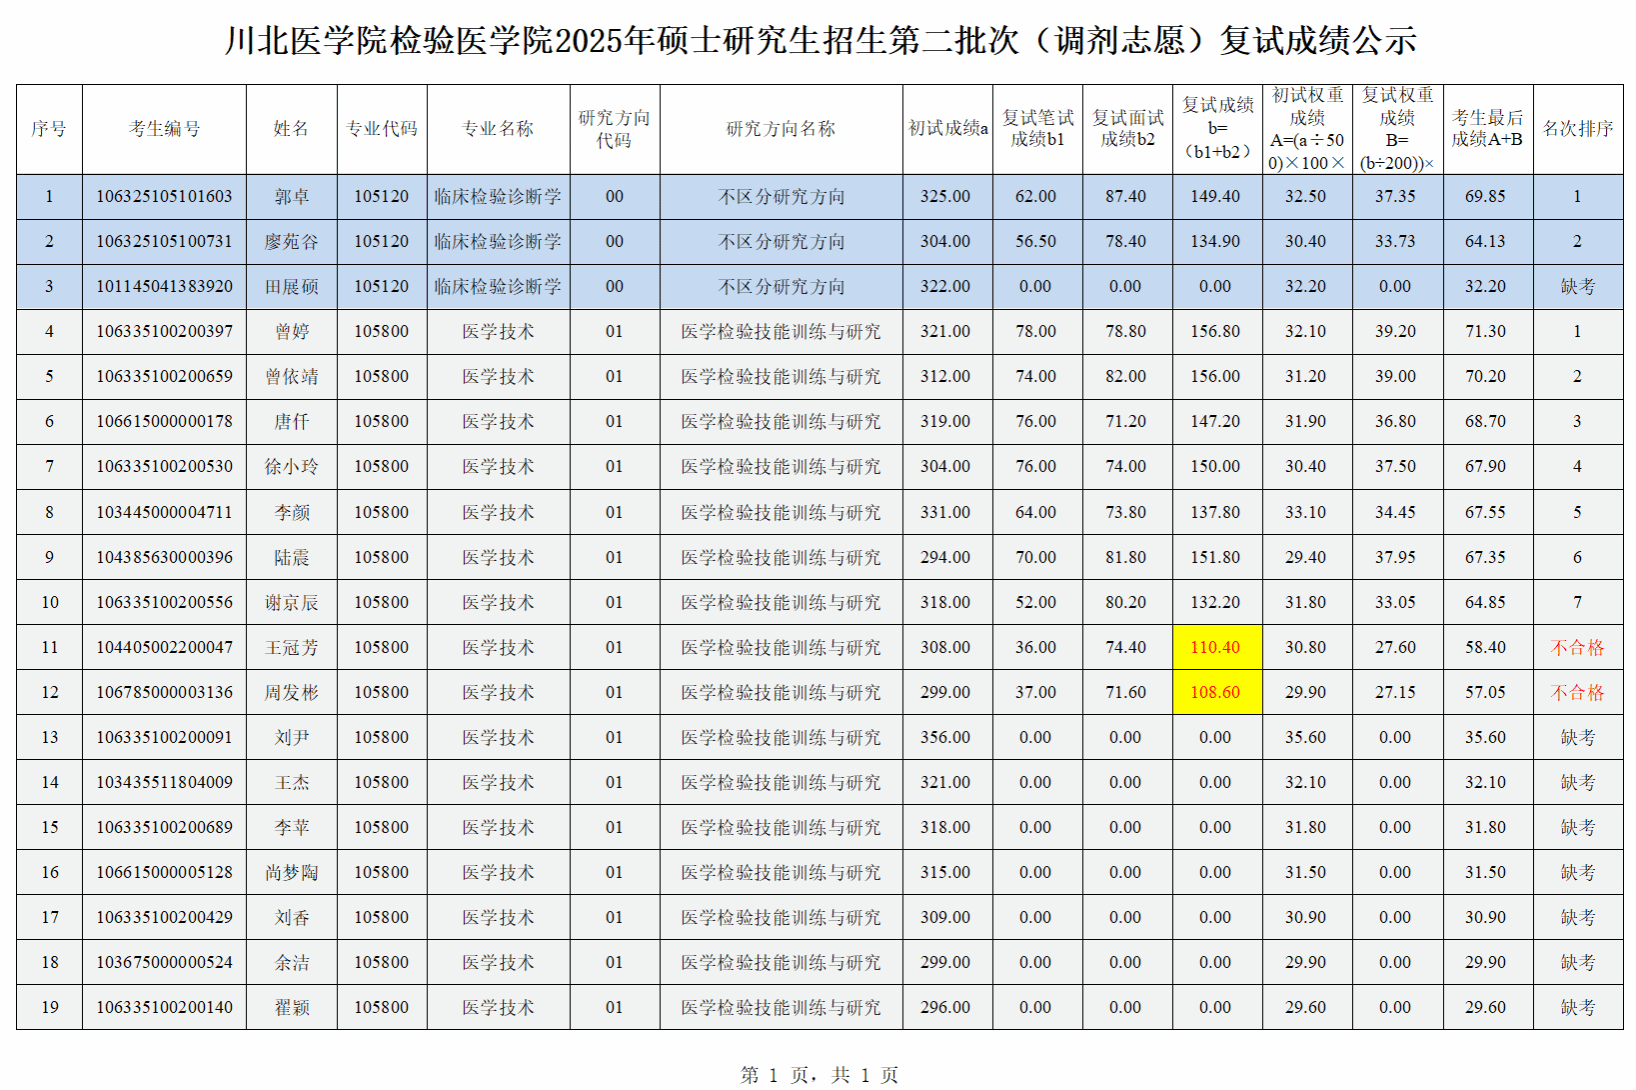
Task: Select red 不合格 status for 王冠芳
Action: coord(1577,647)
